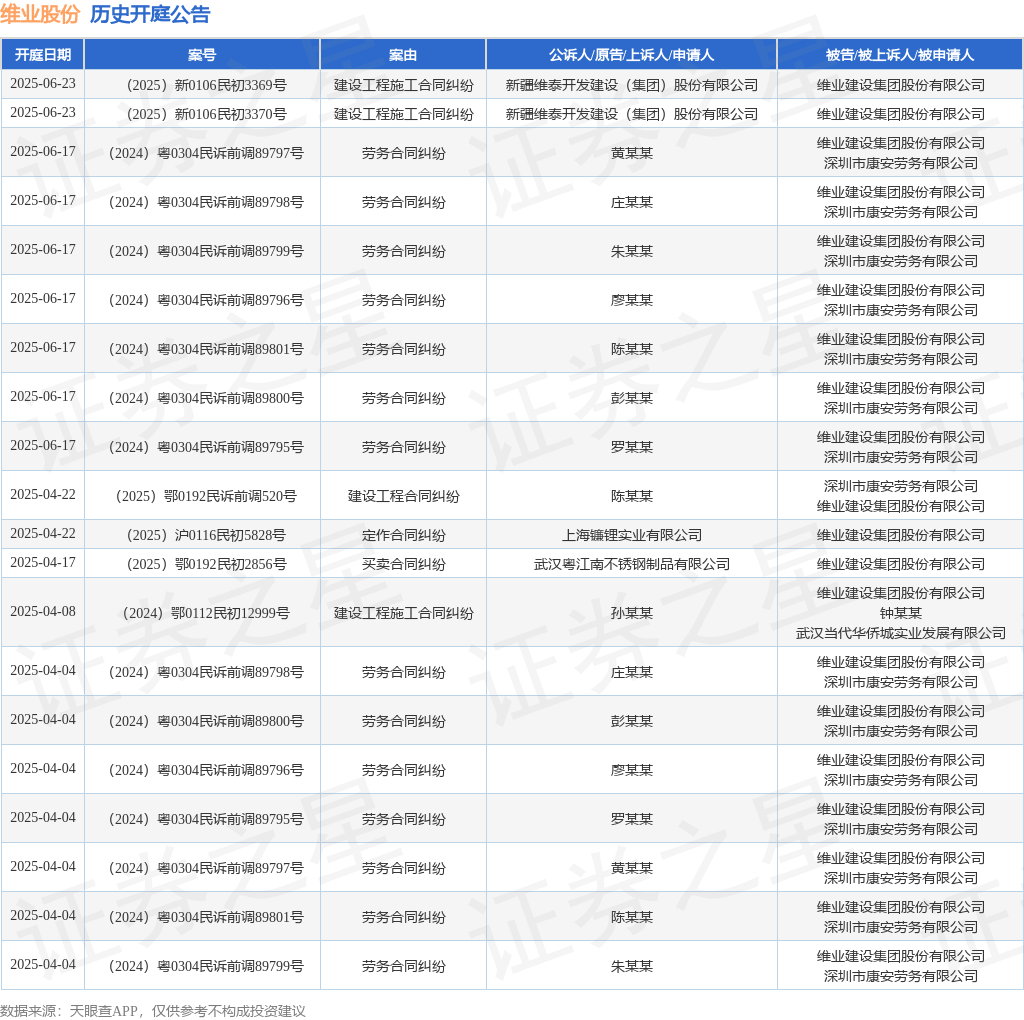
Task: Click the plaintiff in the 沪0116民初5828号 row
Action: (632, 535)
